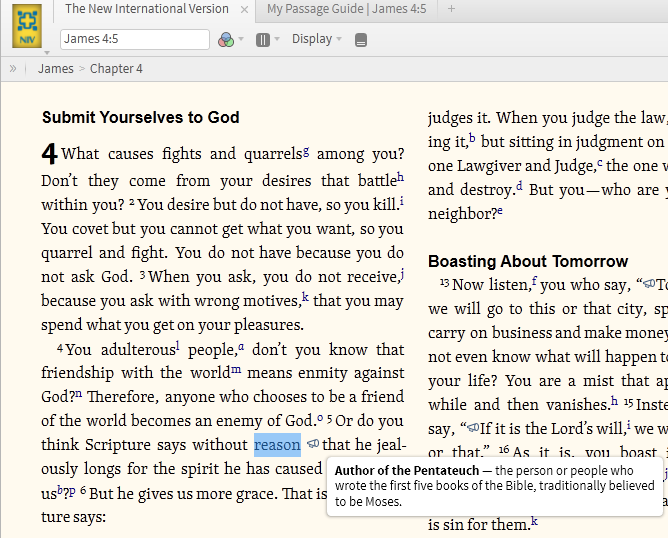Screen dimensions: 668x538
Task: Click the Boasting About Tomorrow heading
Action: pyautogui.click(x=528, y=261)
